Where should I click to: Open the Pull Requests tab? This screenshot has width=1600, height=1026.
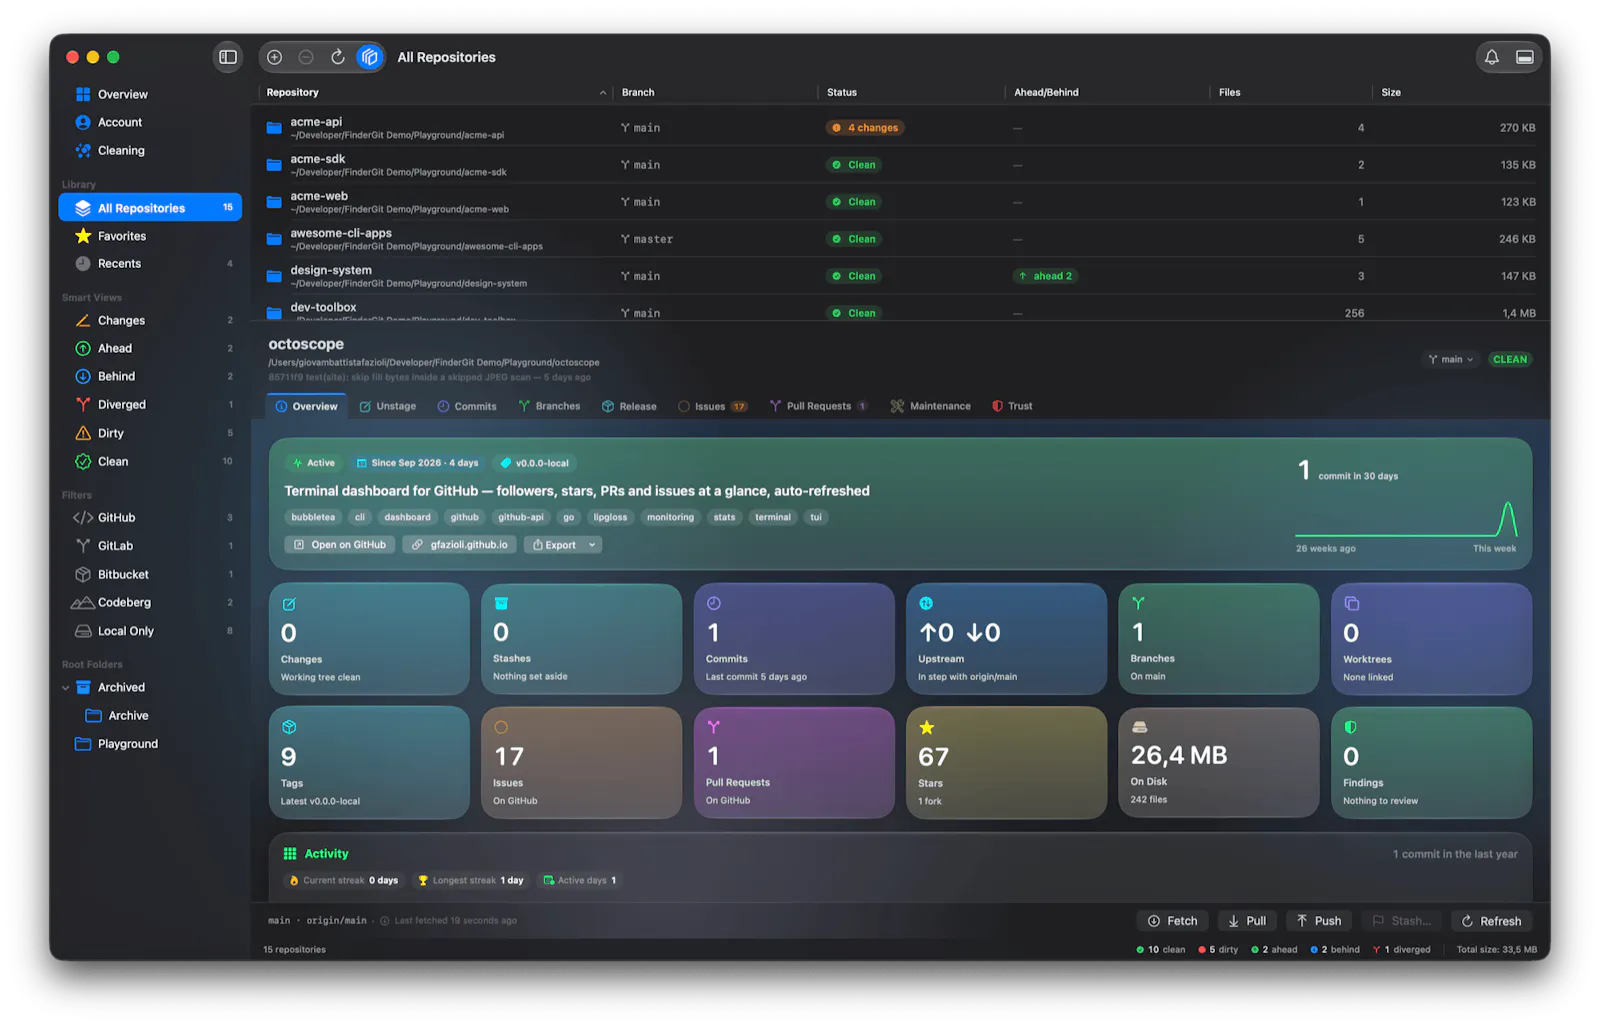click(818, 406)
